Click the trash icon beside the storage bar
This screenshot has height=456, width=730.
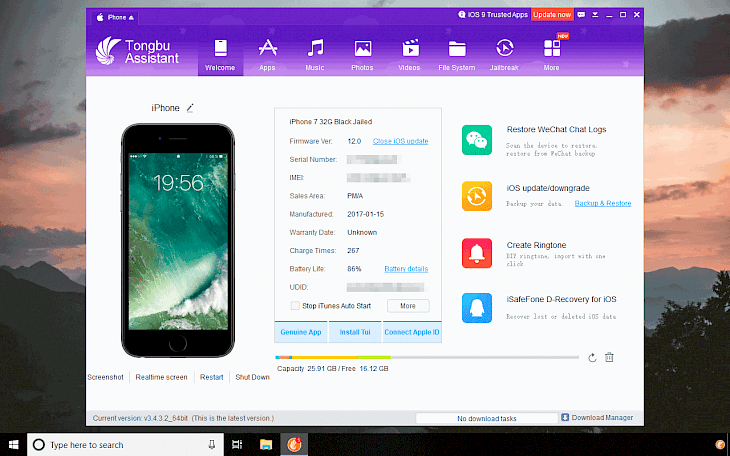point(609,357)
